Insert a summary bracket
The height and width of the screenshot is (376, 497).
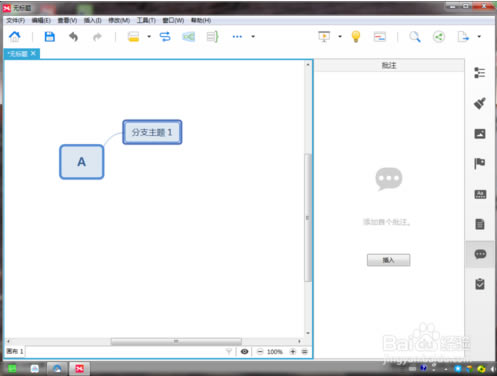(212, 36)
